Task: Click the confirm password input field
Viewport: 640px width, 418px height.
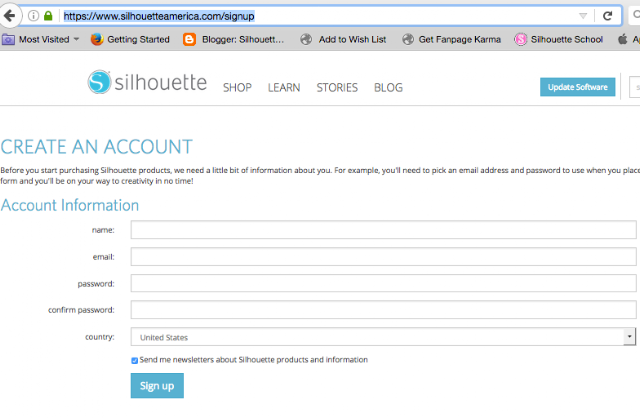Action: pyautogui.click(x=383, y=310)
